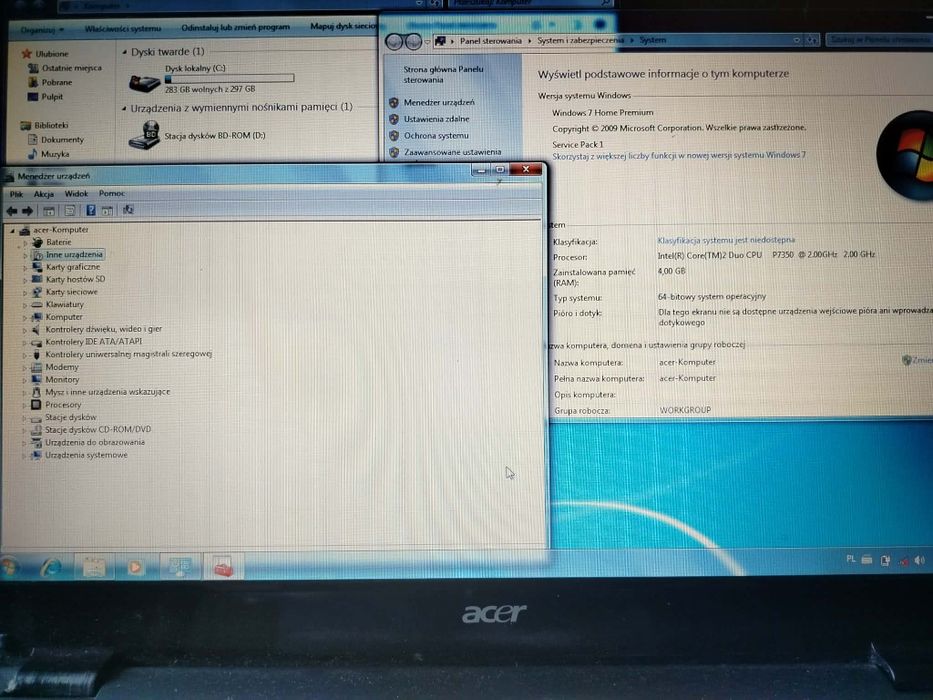Open the Pomoc menu
Screen dimensions: 933x700
[x=112, y=193]
